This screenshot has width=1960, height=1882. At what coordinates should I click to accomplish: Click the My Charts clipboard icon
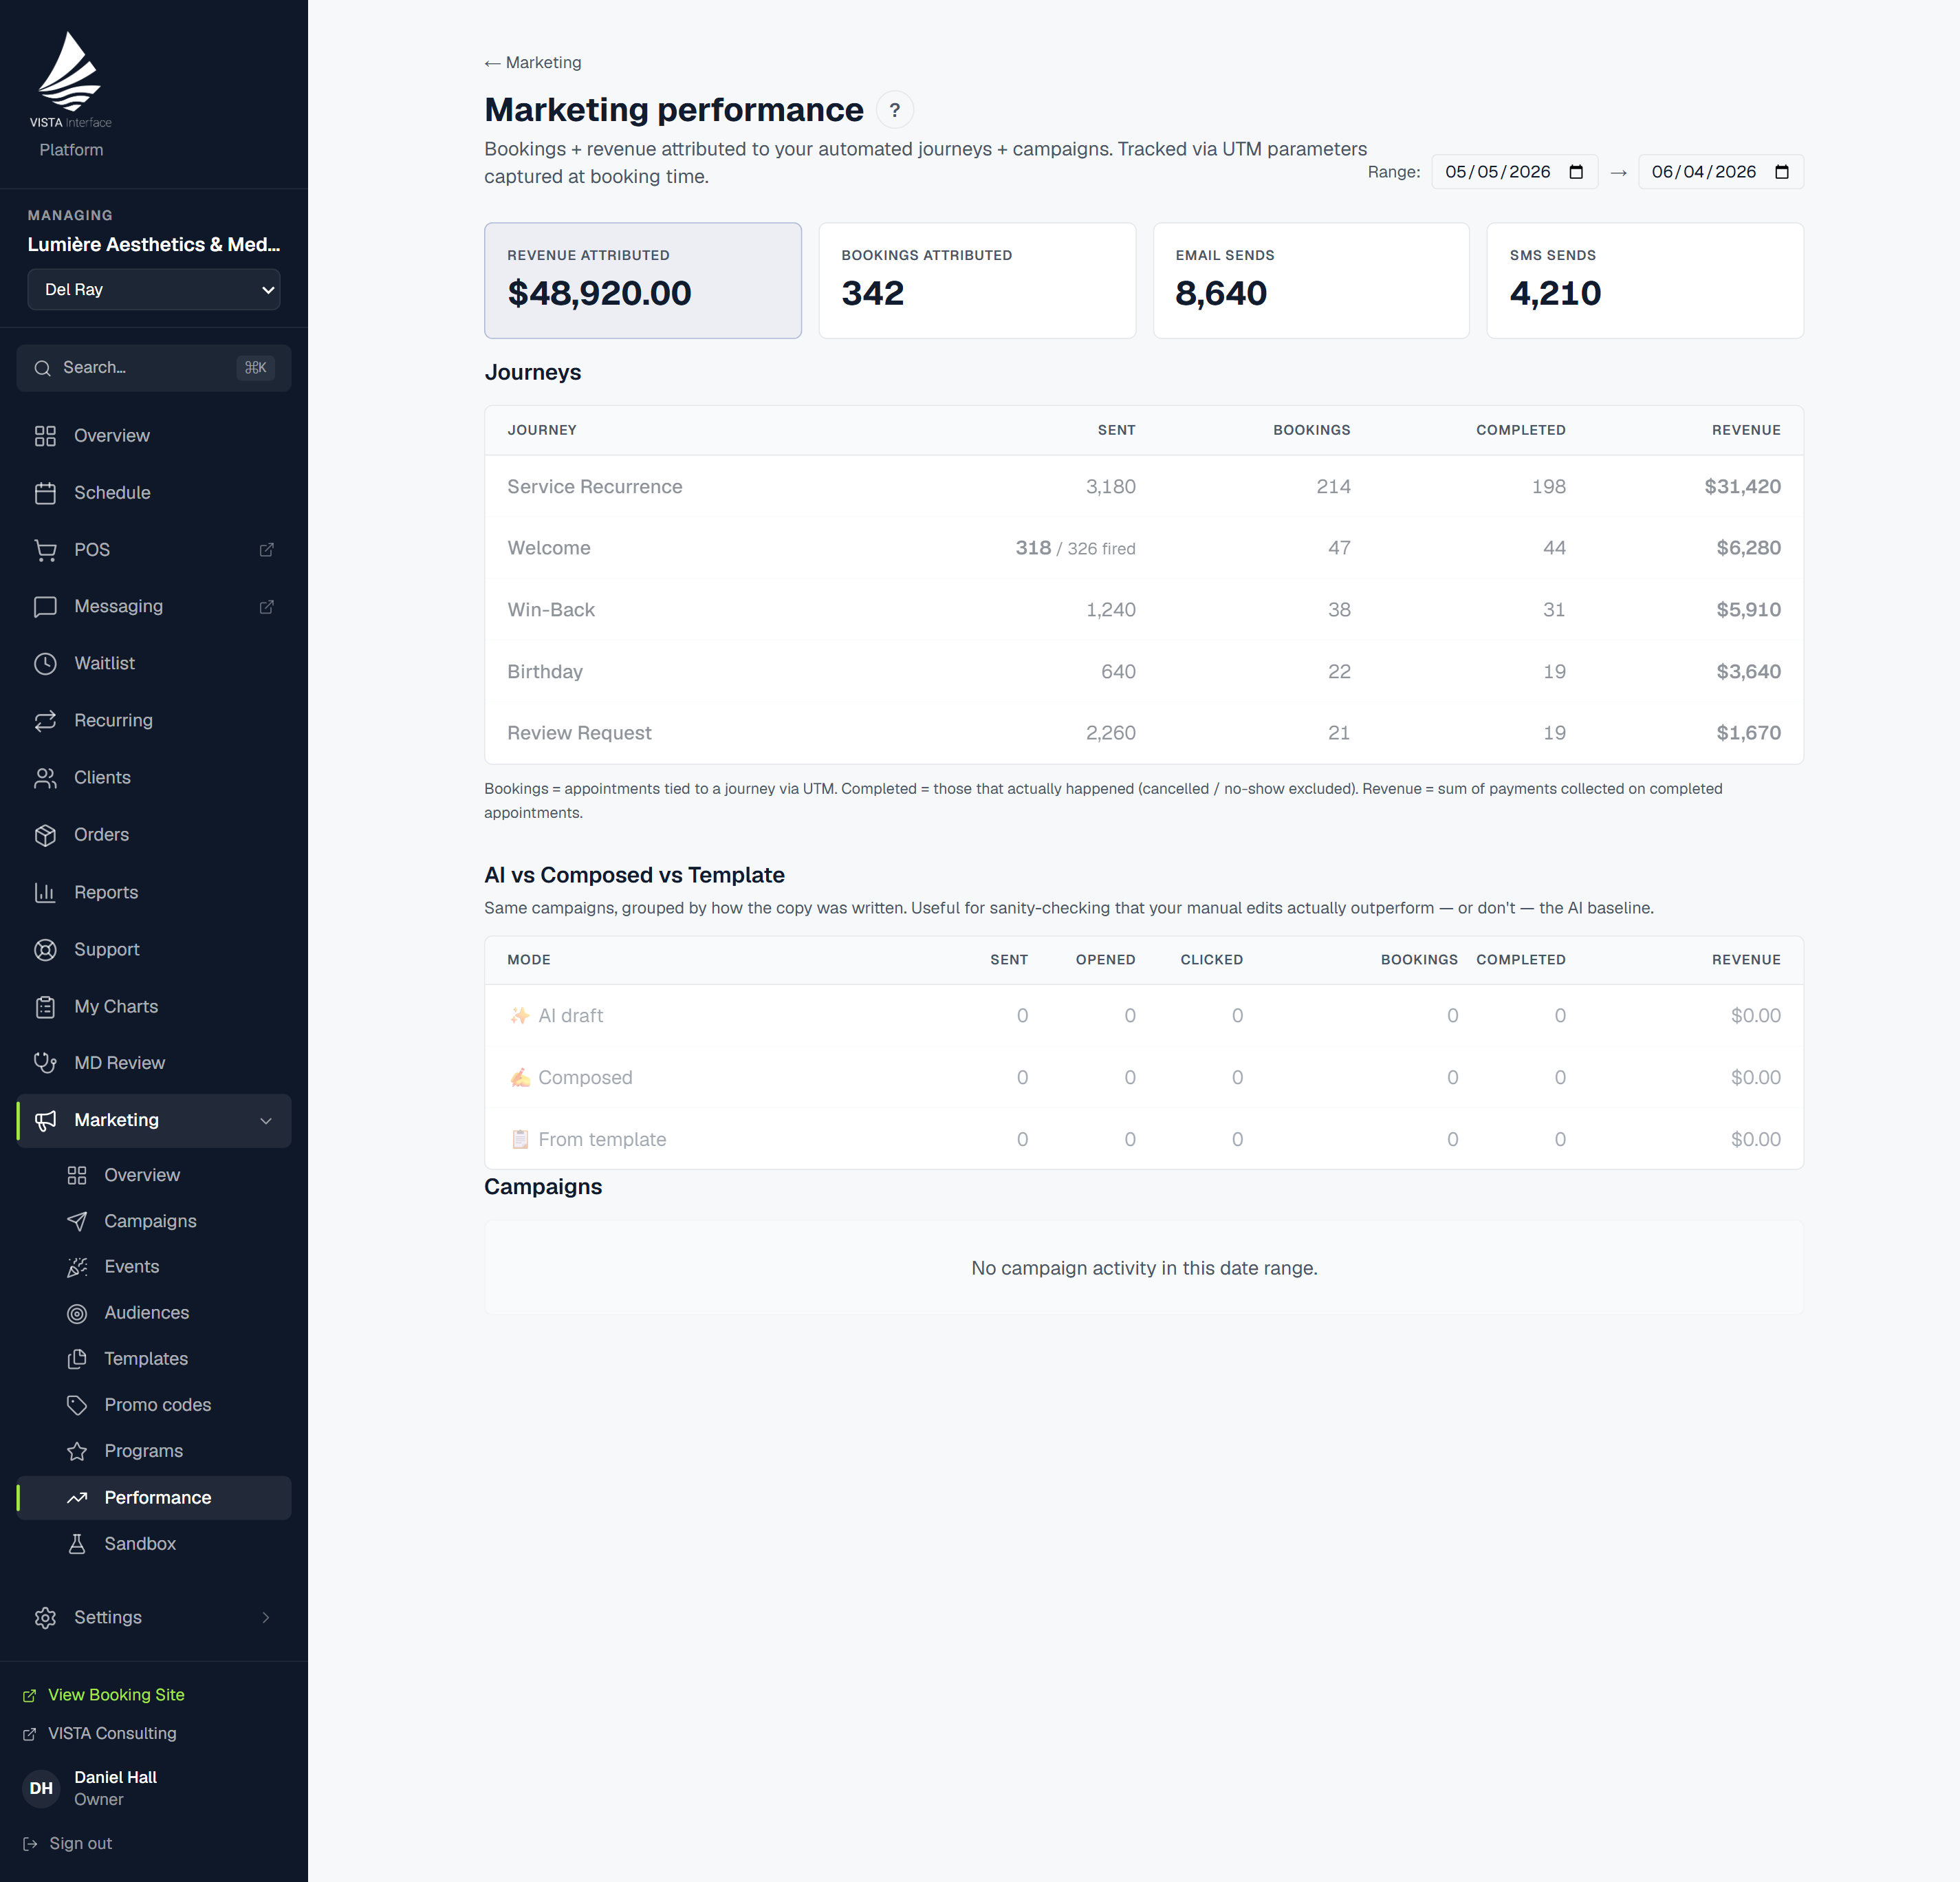click(x=45, y=1007)
